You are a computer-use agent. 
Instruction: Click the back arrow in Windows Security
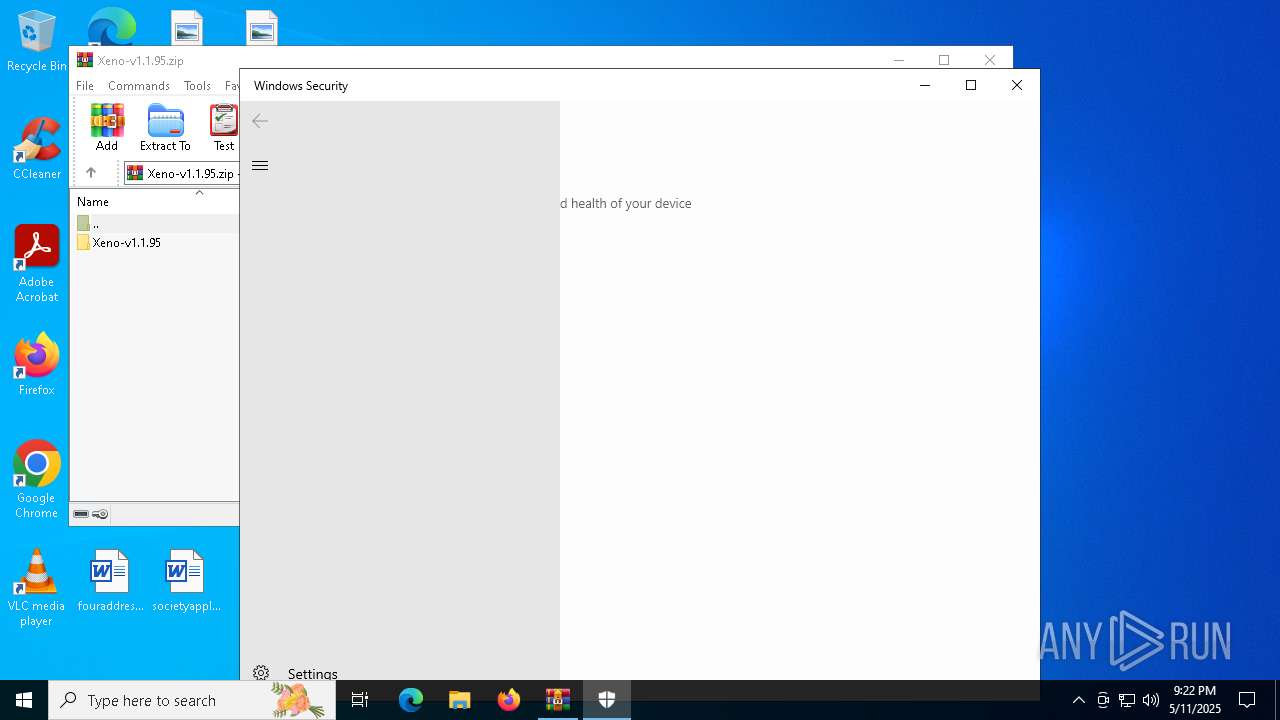coord(260,121)
